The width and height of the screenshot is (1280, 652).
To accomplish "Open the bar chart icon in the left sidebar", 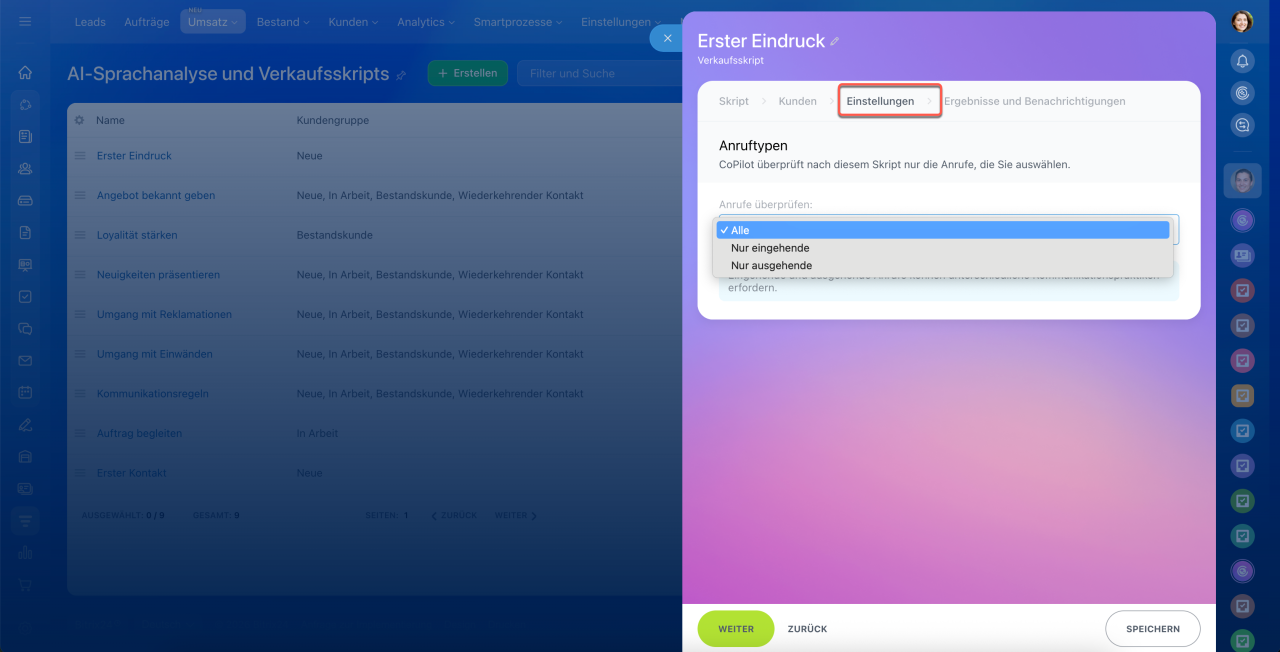I will [25, 553].
